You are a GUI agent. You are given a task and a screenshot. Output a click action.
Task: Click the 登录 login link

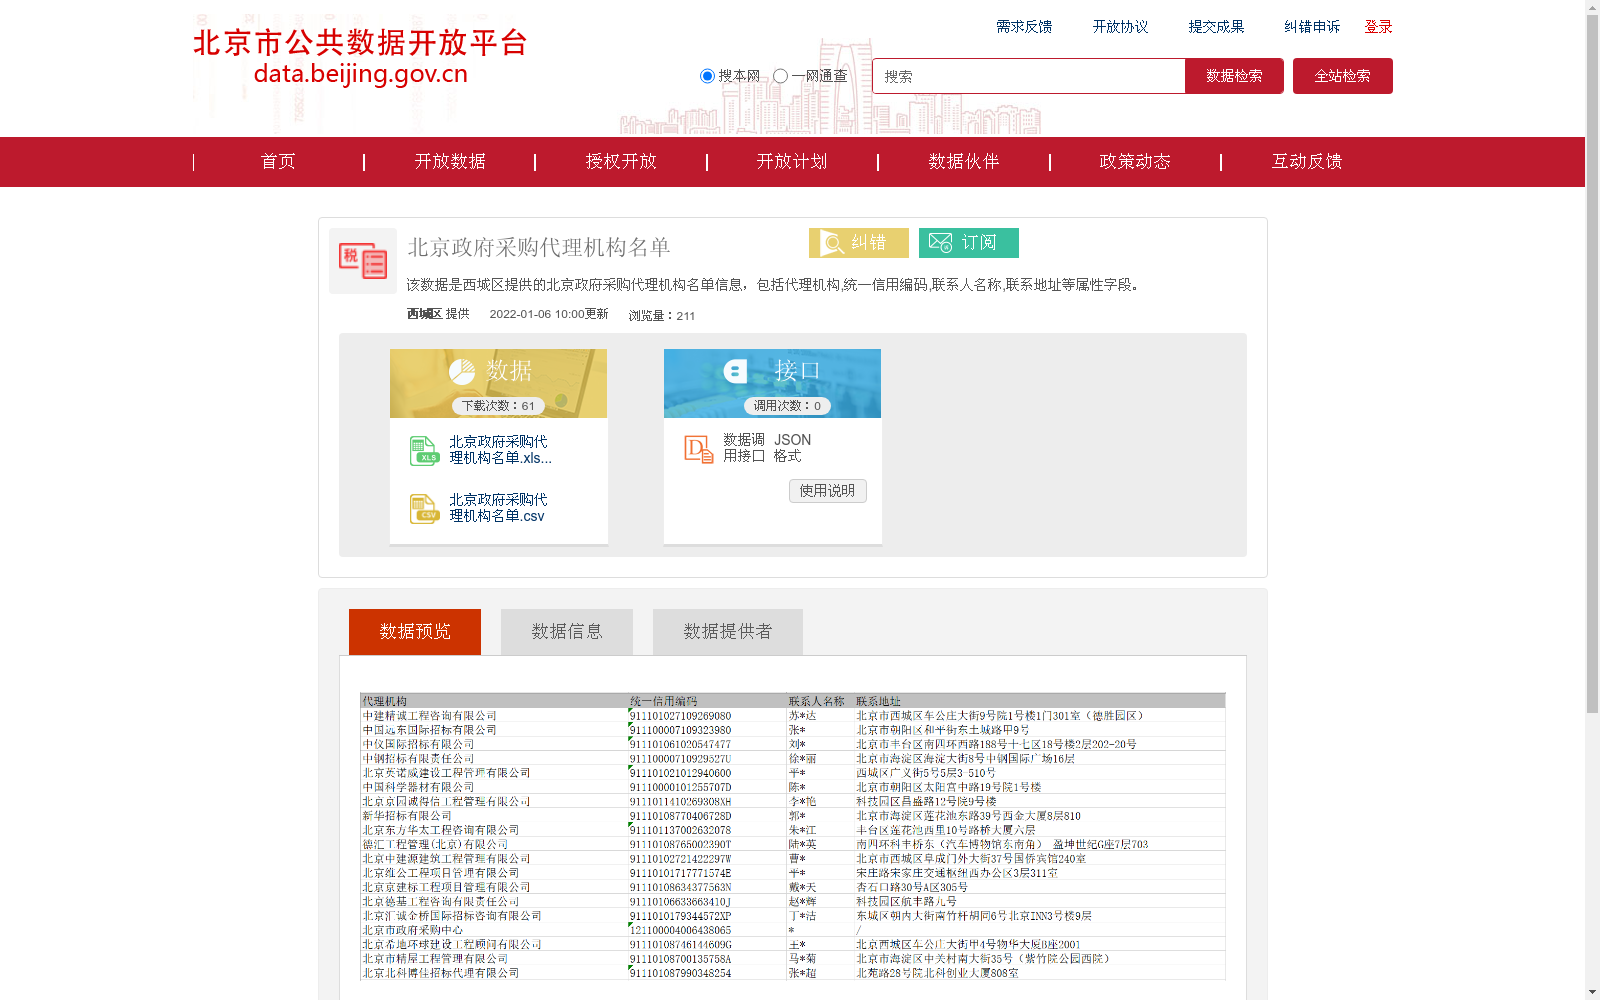pos(1378,27)
